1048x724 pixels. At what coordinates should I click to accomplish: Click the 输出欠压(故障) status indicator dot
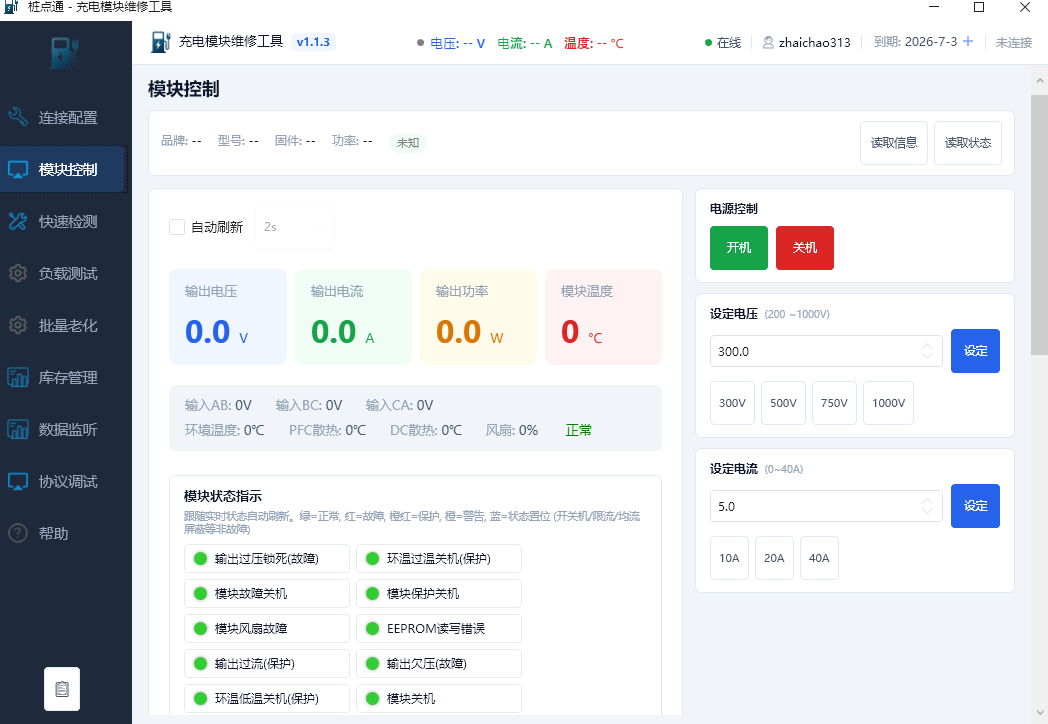(x=372, y=663)
